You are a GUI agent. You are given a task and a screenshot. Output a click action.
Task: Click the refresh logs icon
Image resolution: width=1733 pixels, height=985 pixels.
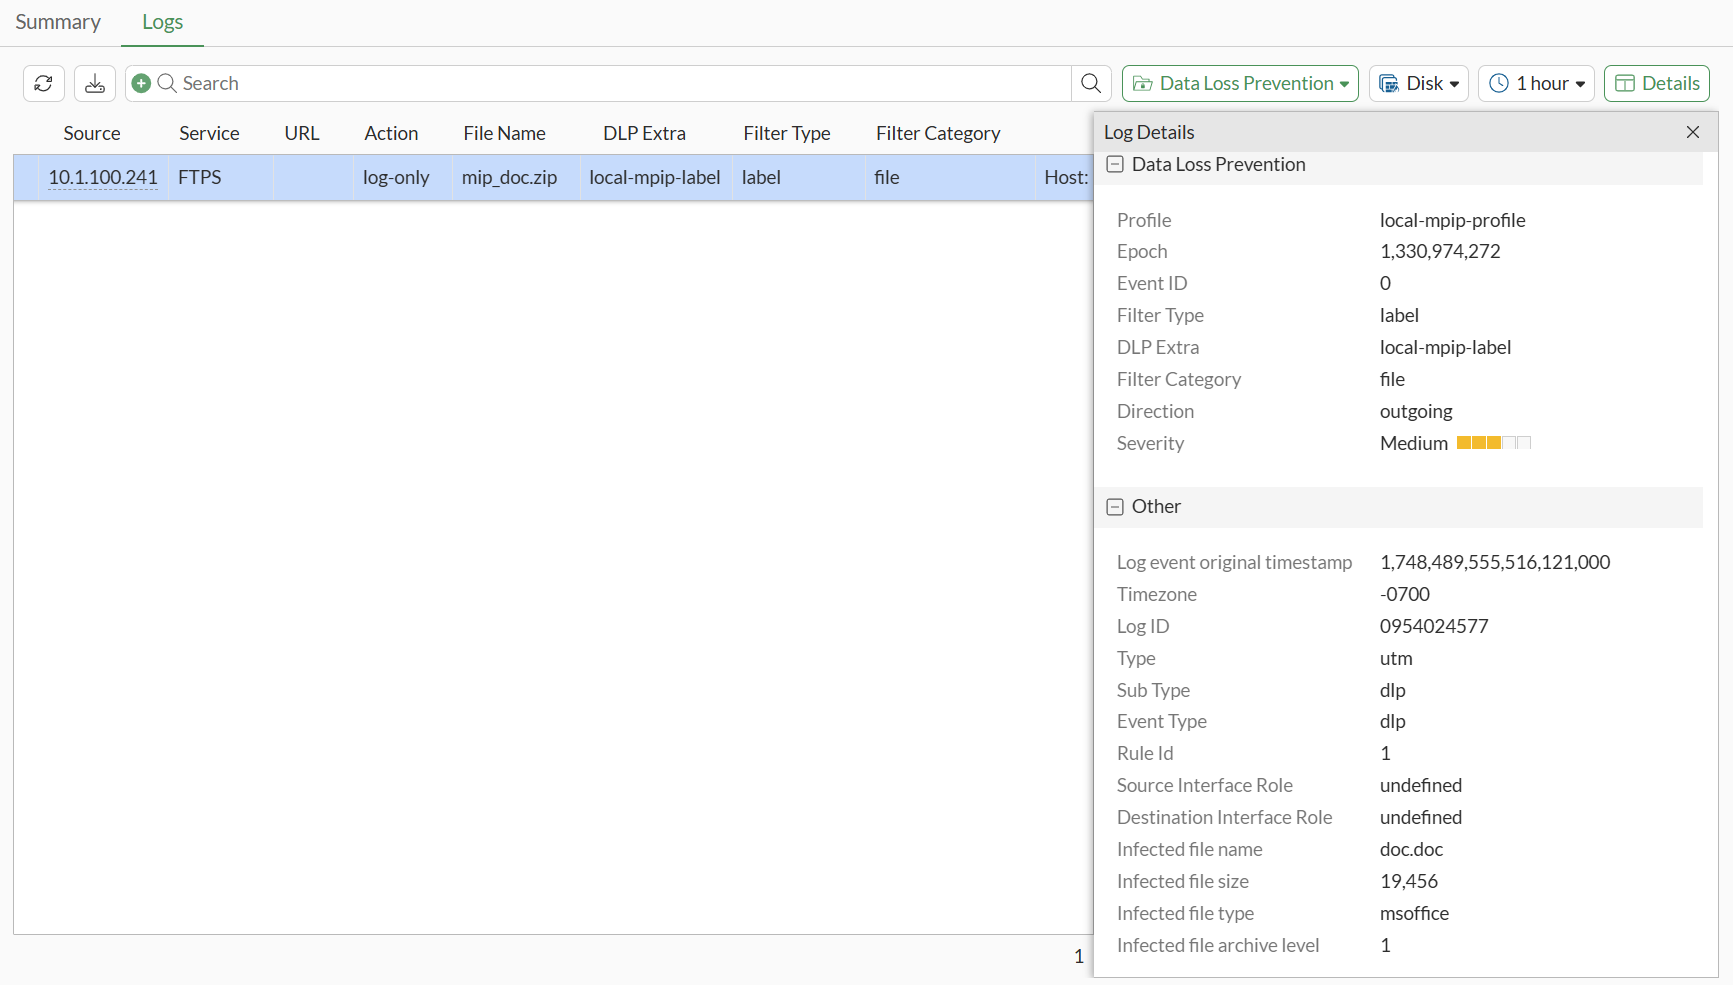44,84
